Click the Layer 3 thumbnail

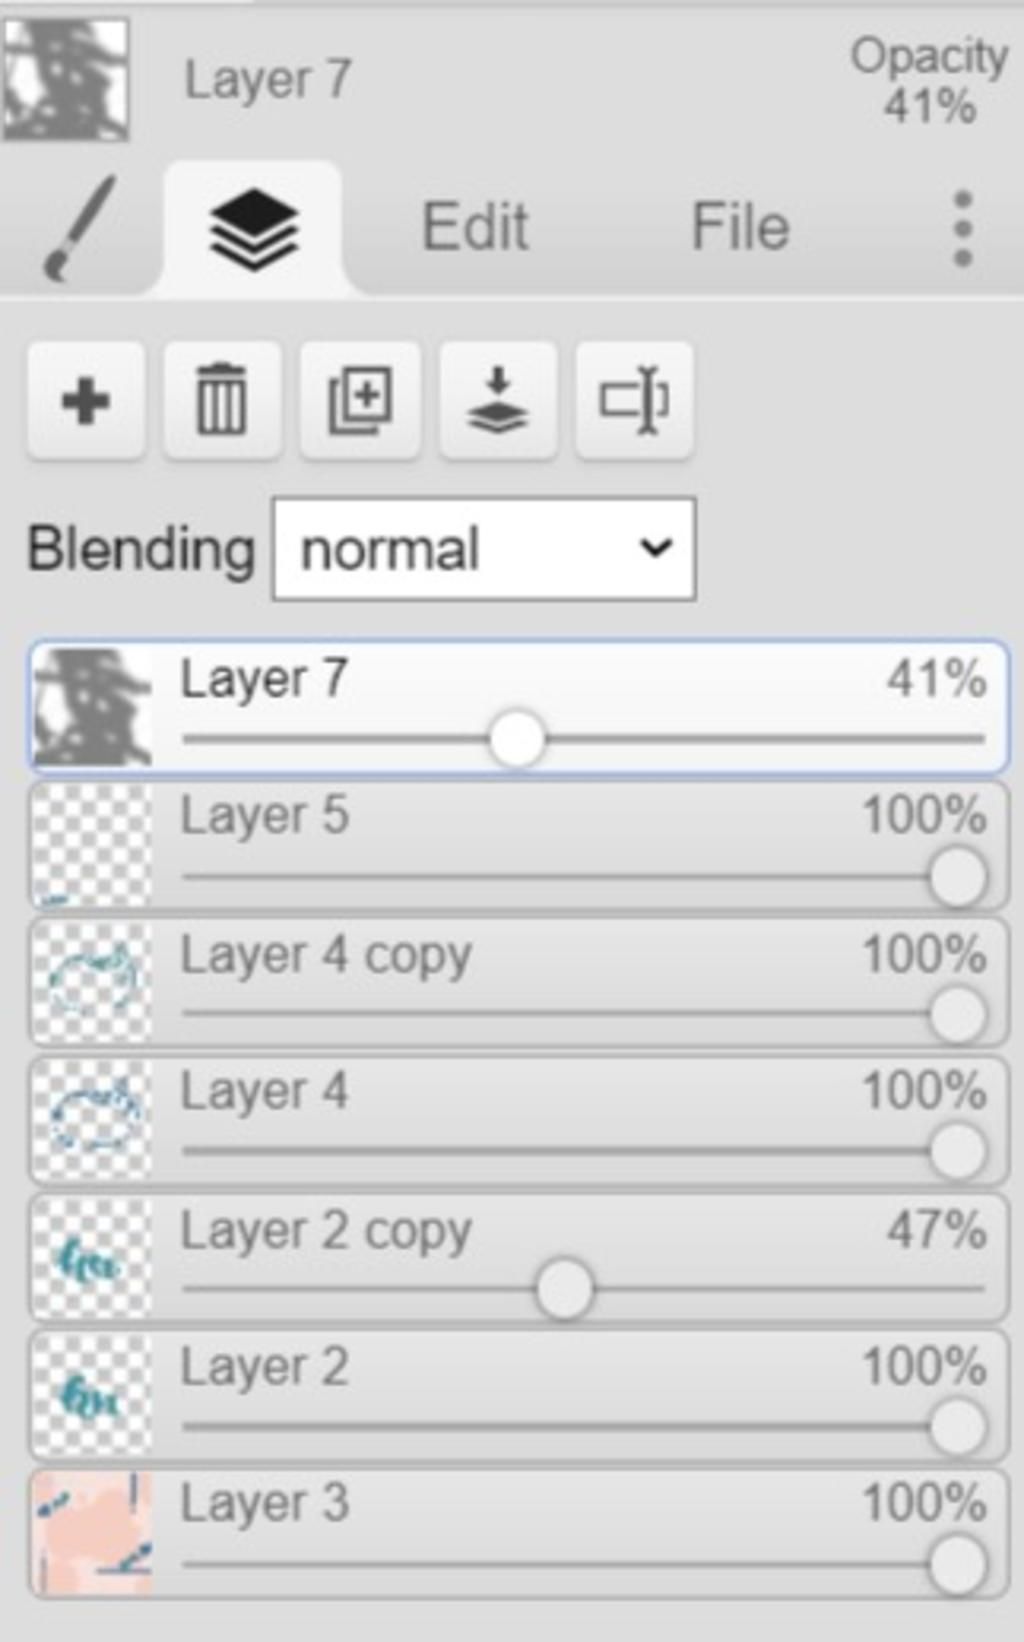pos(93,1533)
